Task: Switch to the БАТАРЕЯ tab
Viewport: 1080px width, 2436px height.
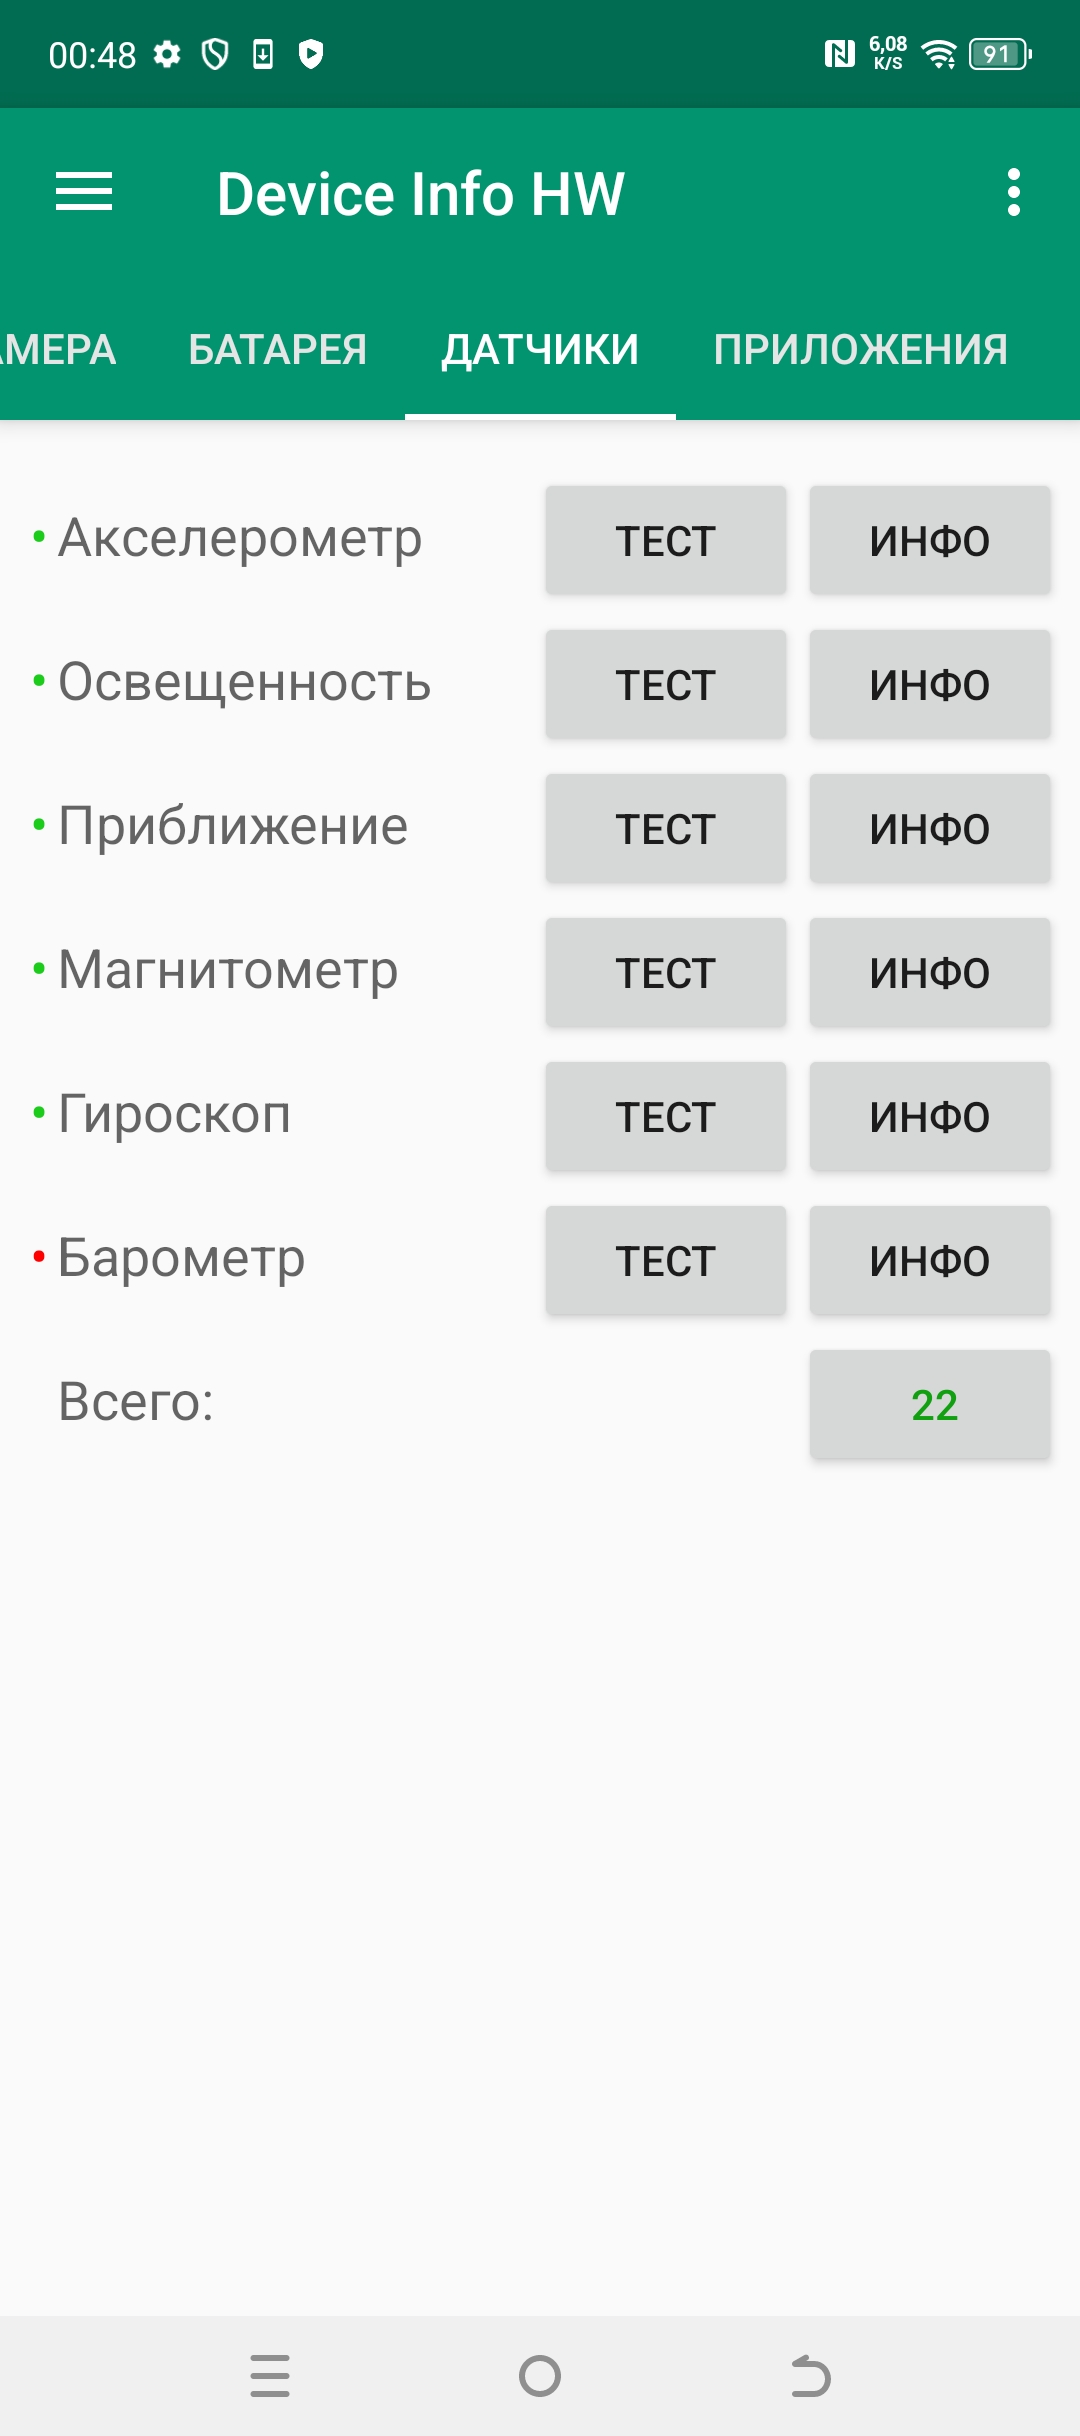Action: (278, 350)
